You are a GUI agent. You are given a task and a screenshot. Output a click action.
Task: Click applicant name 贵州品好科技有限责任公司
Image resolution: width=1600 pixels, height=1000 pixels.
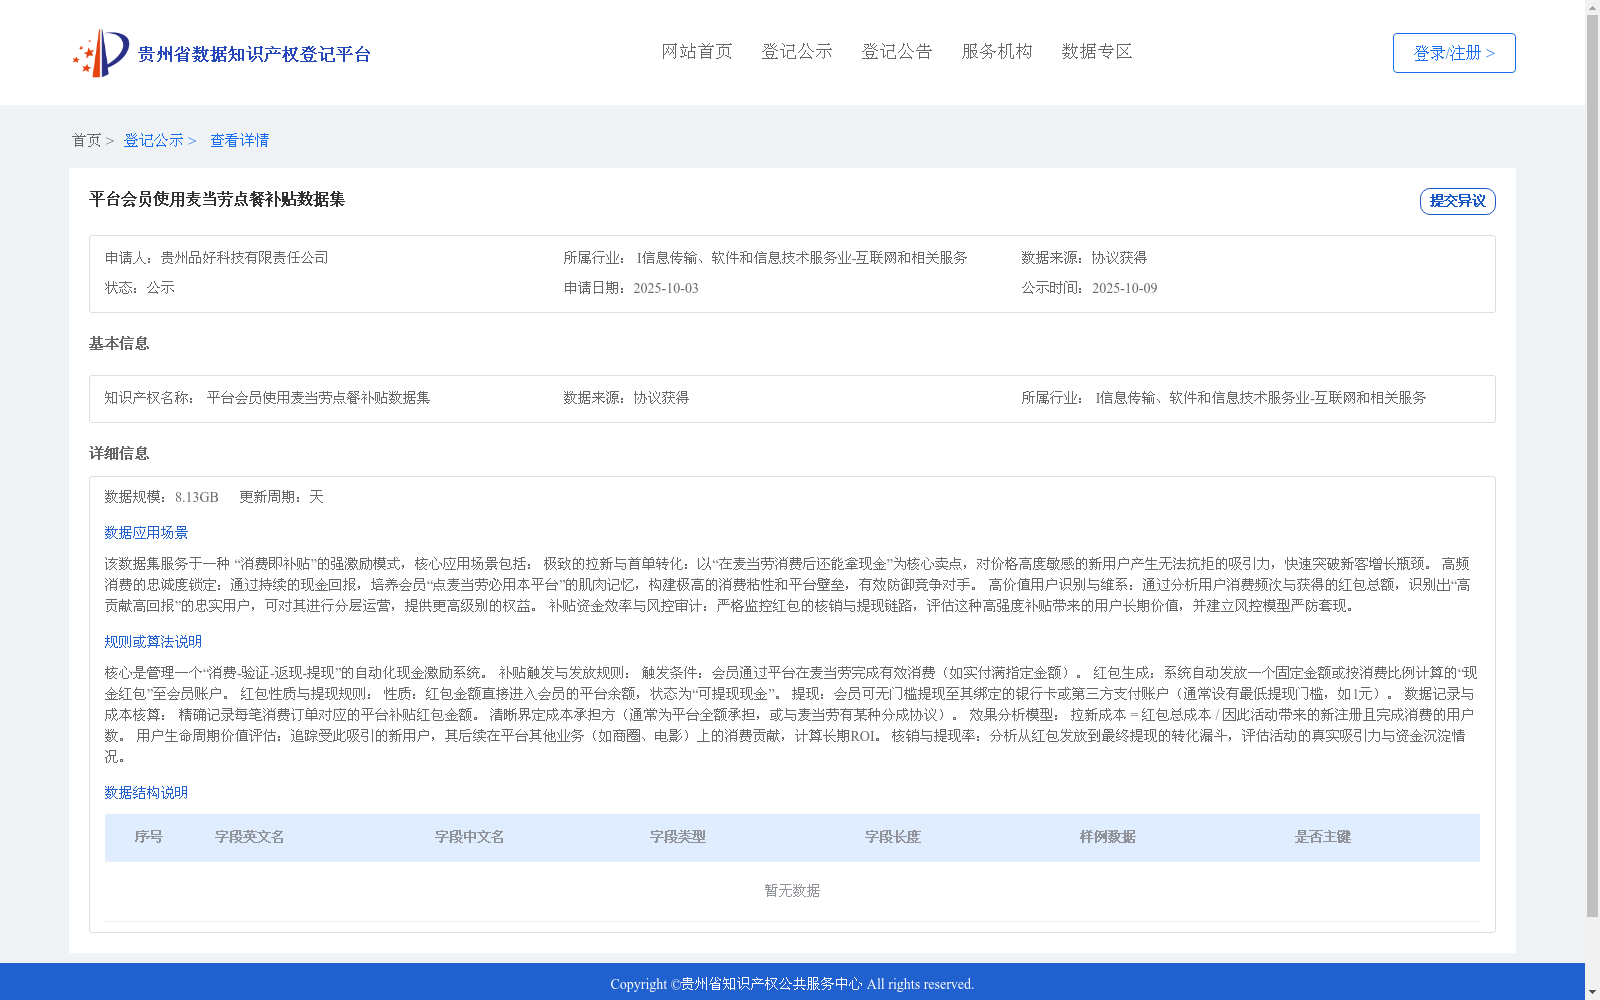click(244, 258)
